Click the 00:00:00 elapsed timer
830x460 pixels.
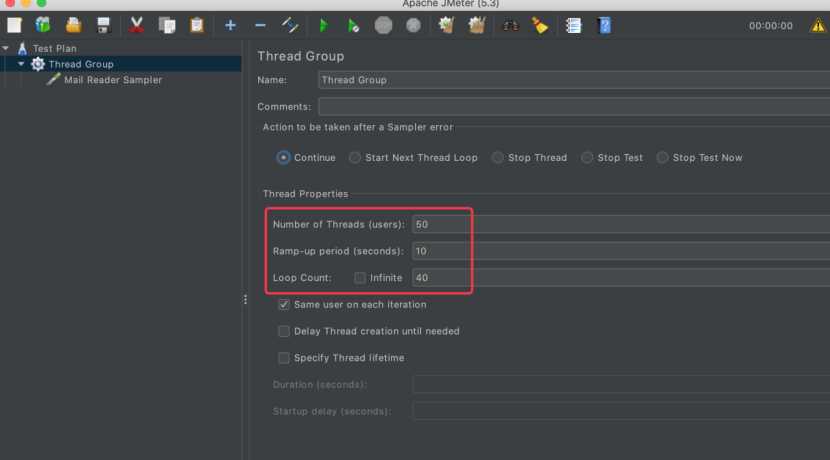(771, 26)
